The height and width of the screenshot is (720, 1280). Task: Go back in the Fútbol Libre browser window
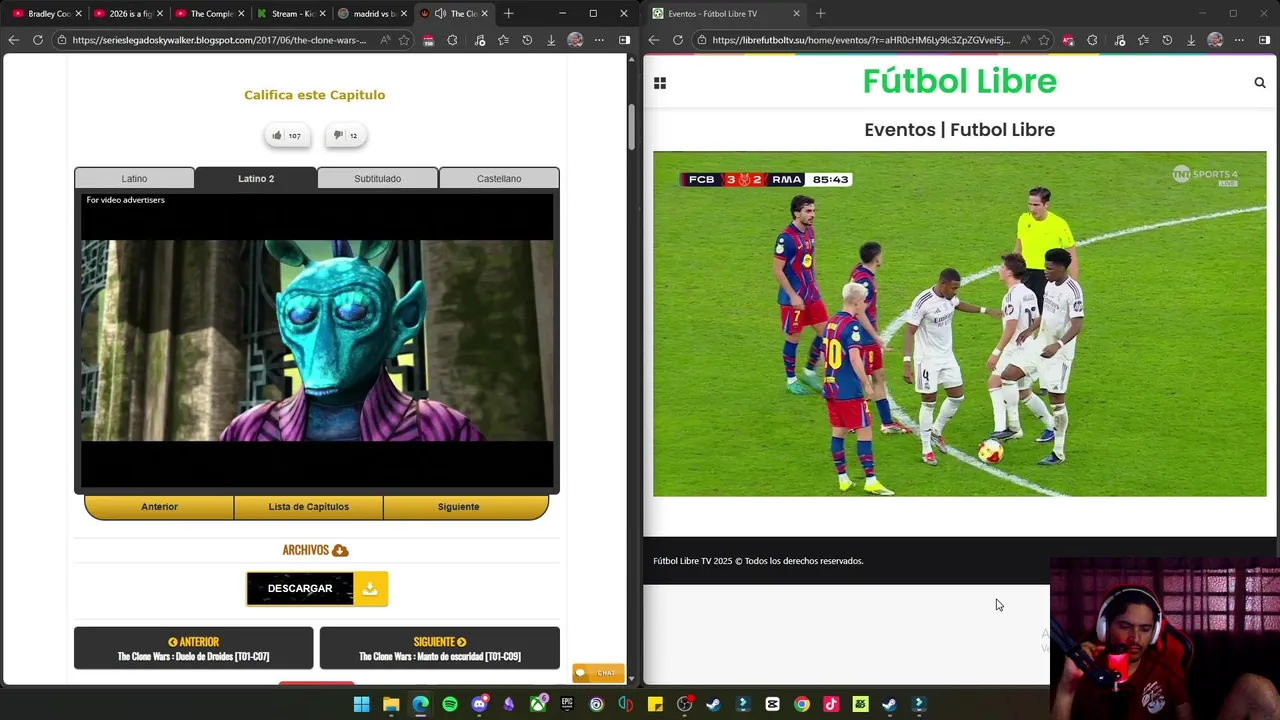coord(654,40)
